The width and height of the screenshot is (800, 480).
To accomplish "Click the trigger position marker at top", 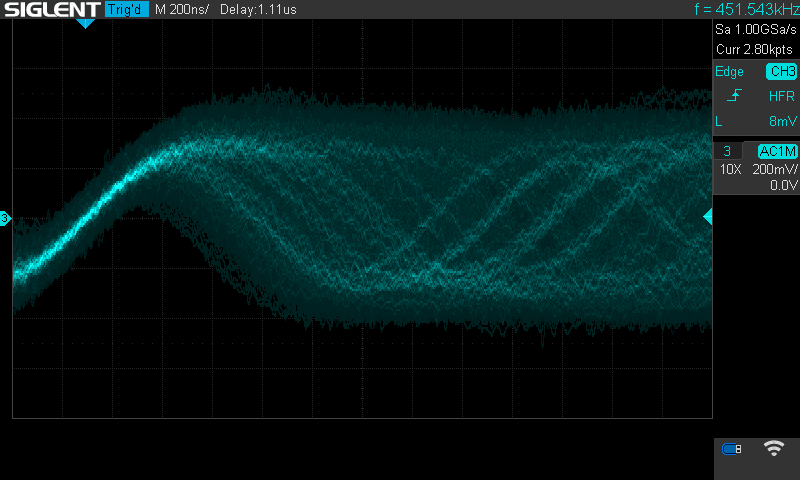I will pyautogui.click(x=85, y=23).
